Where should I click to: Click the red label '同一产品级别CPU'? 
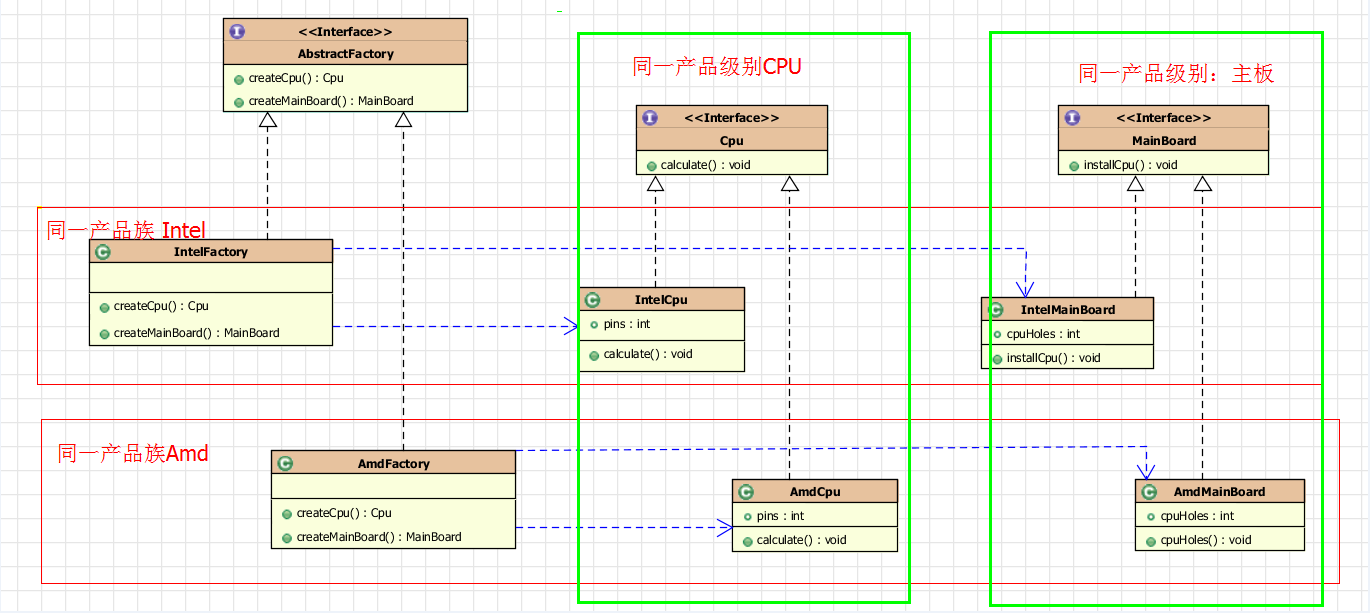click(717, 67)
